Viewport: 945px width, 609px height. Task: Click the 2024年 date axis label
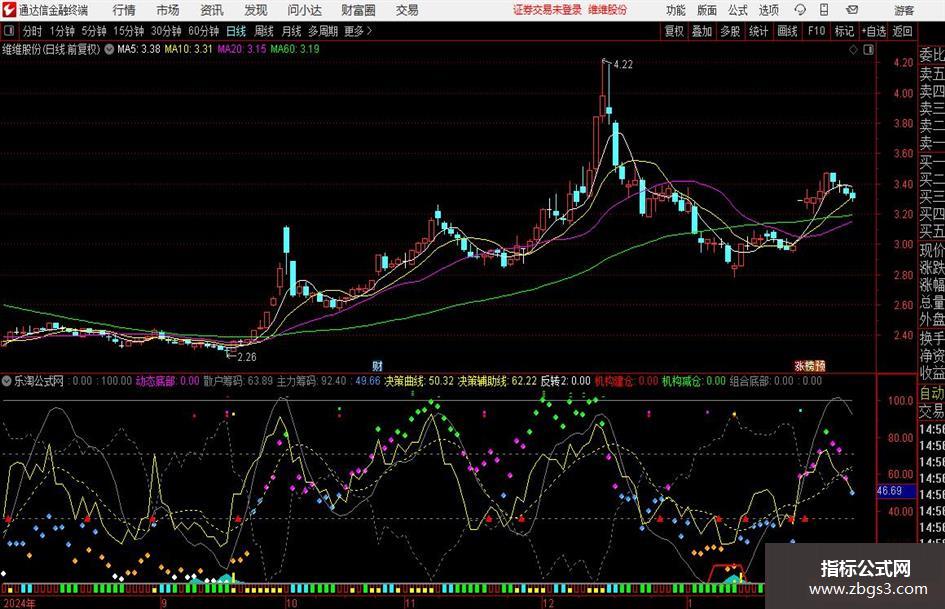pyautogui.click(x=19, y=603)
